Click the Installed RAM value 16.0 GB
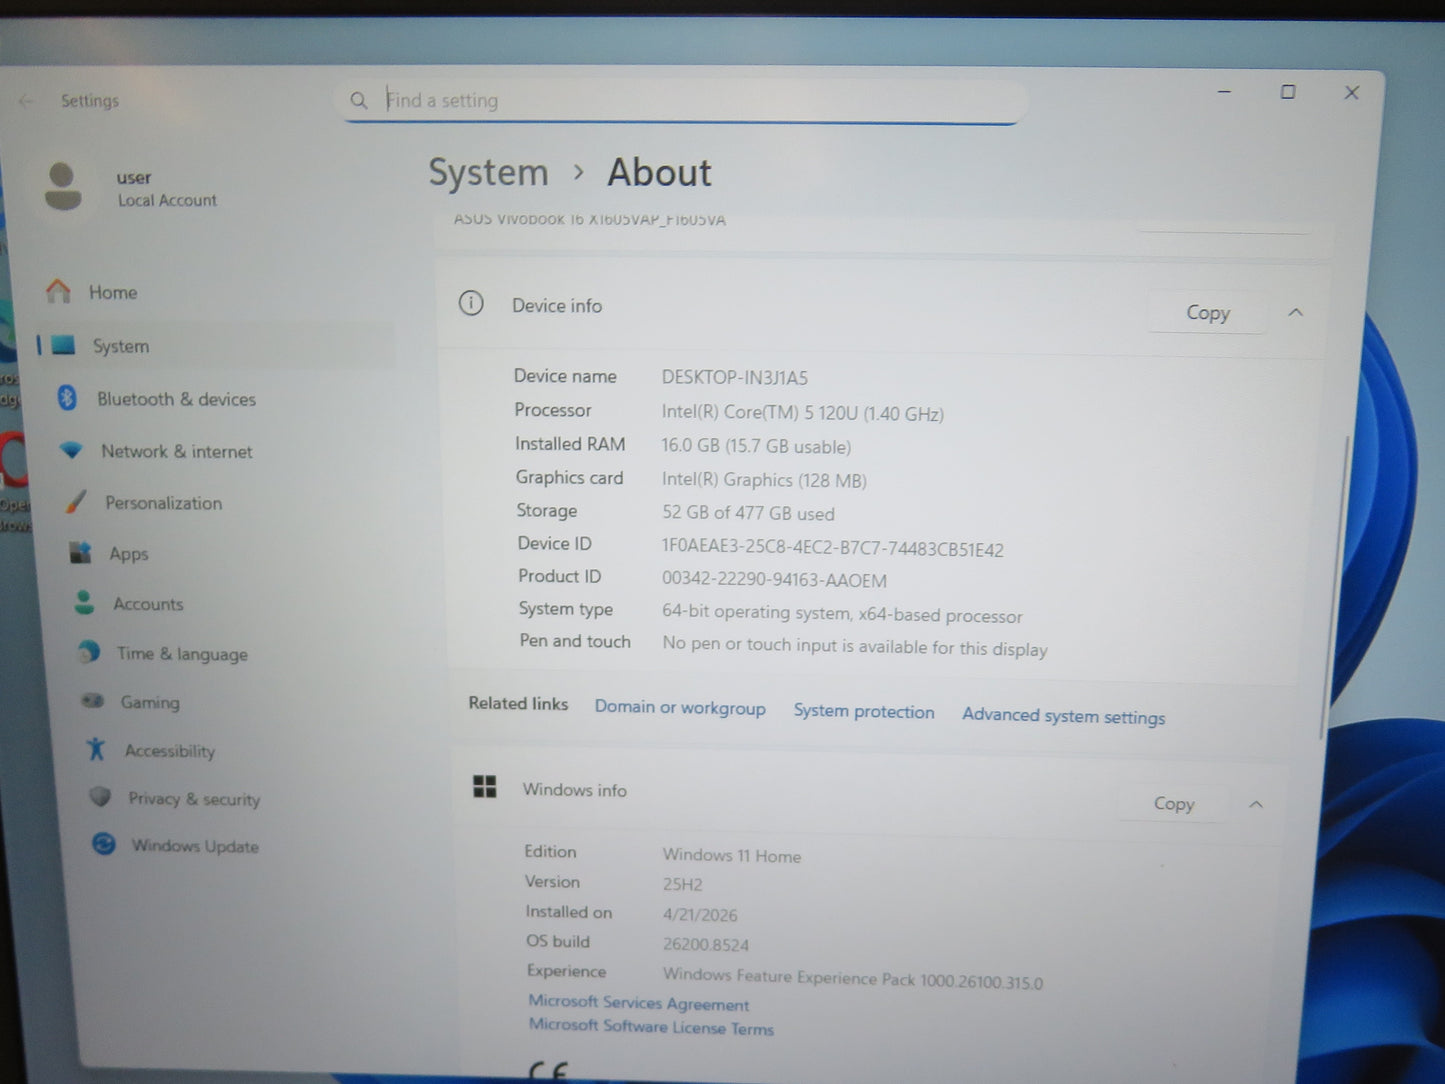This screenshot has width=1445, height=1084. (756, 447)
